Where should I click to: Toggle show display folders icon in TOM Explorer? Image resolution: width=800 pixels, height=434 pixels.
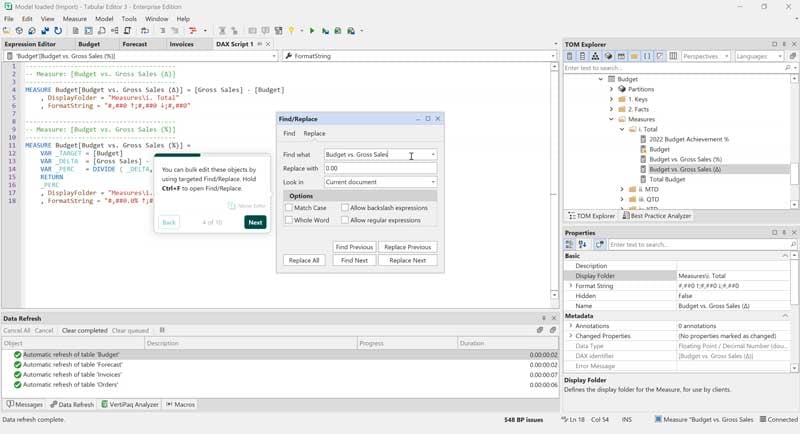pyautogui.click(x=634, y=56)
